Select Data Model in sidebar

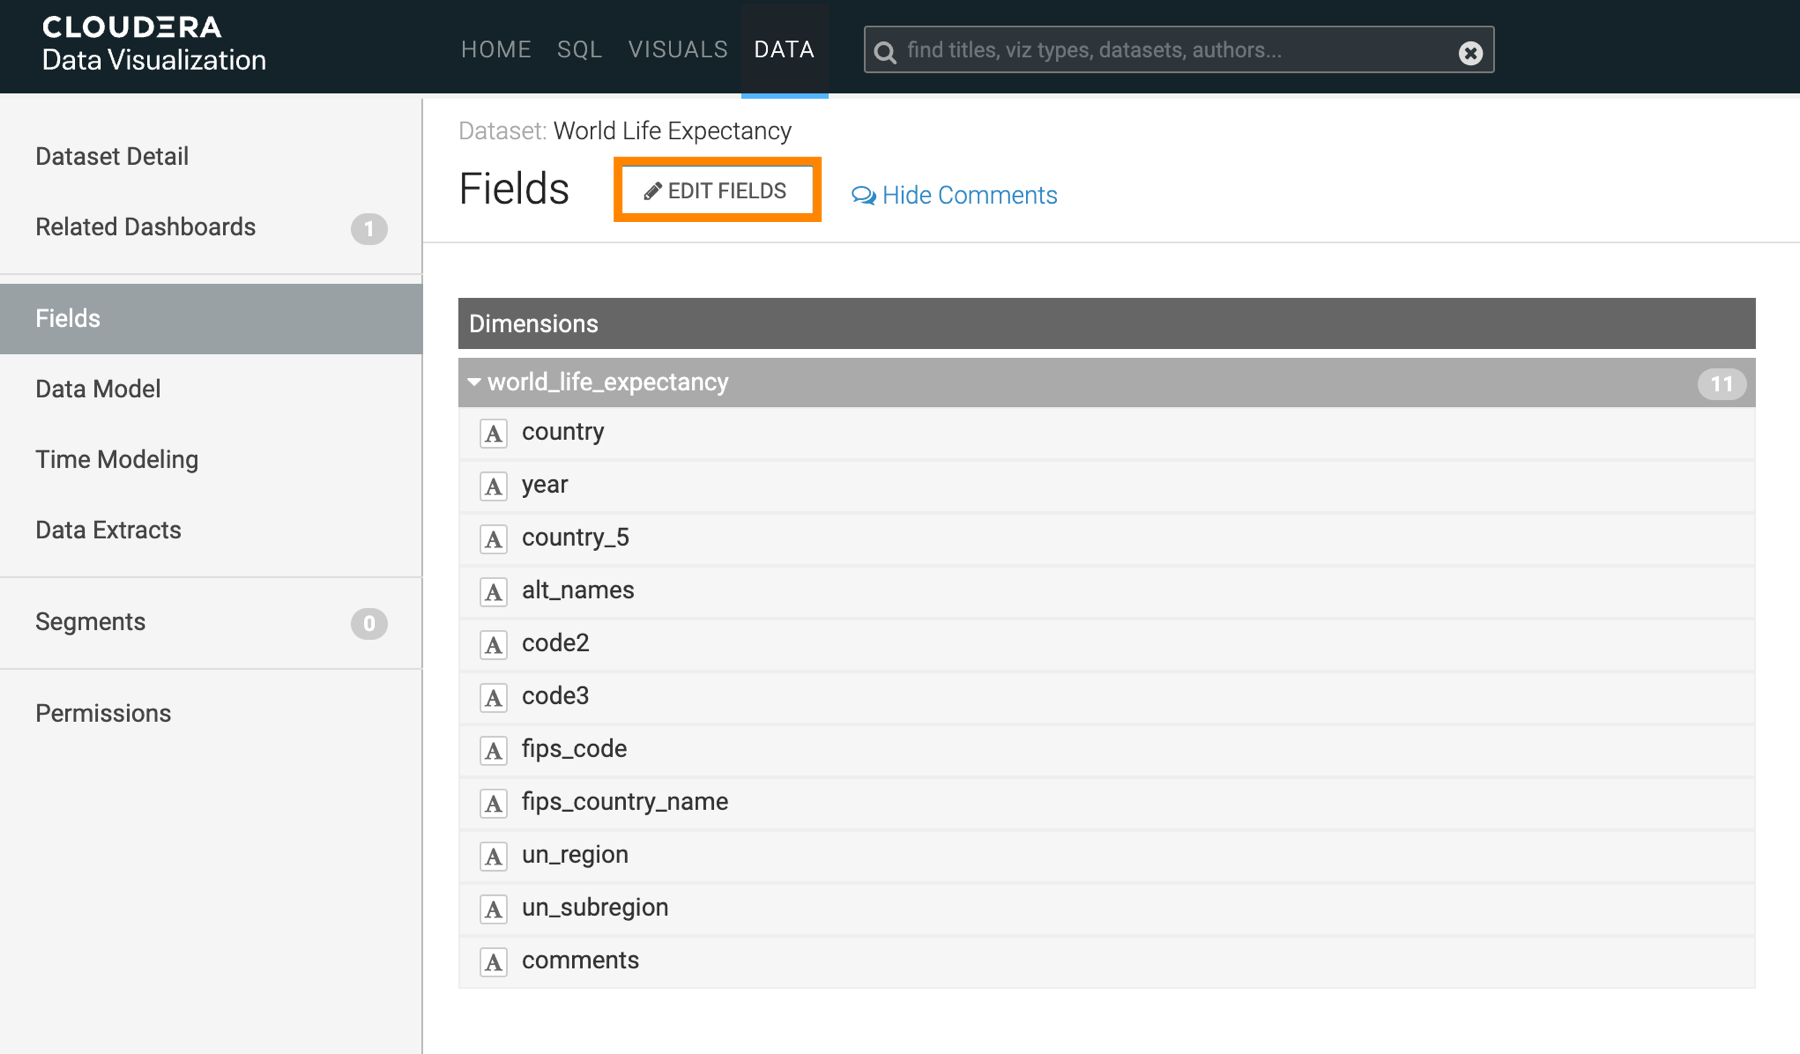pos(98,389)
